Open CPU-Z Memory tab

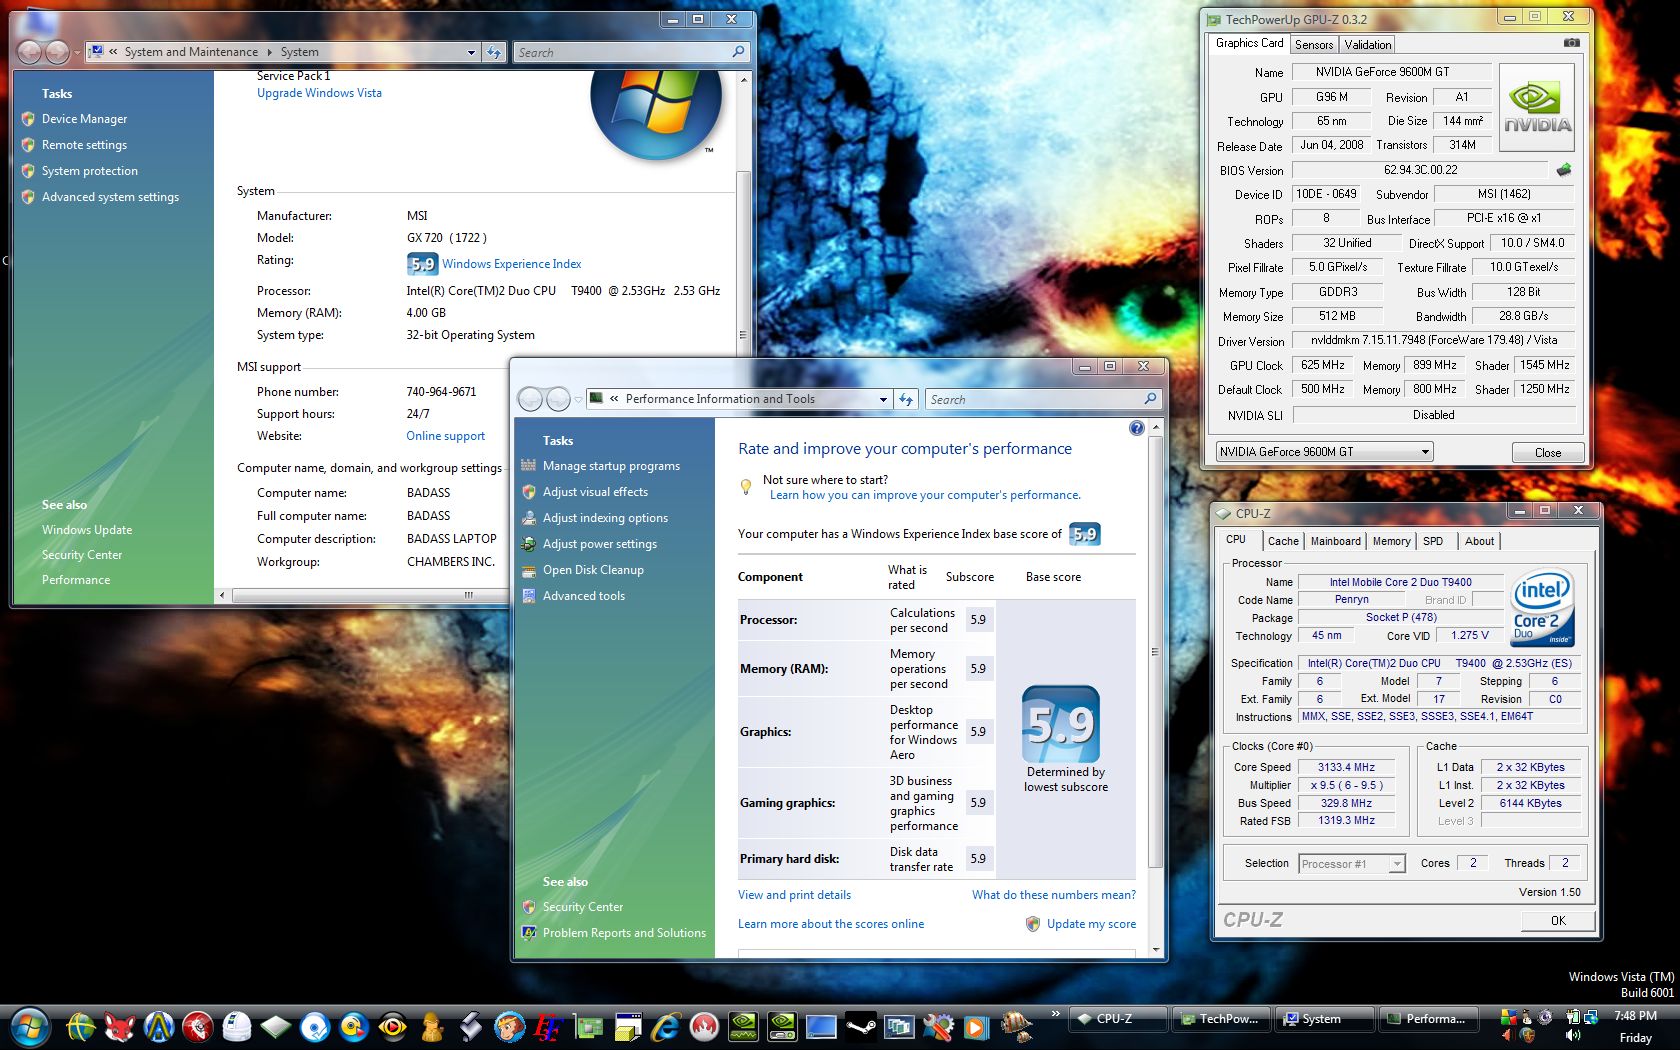1391,541
